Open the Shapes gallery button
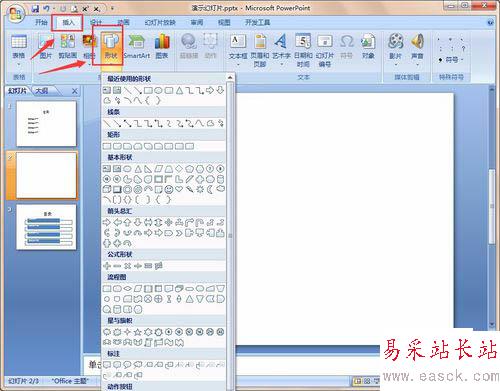This screenshot has width=500, height=391. point(111,47)
